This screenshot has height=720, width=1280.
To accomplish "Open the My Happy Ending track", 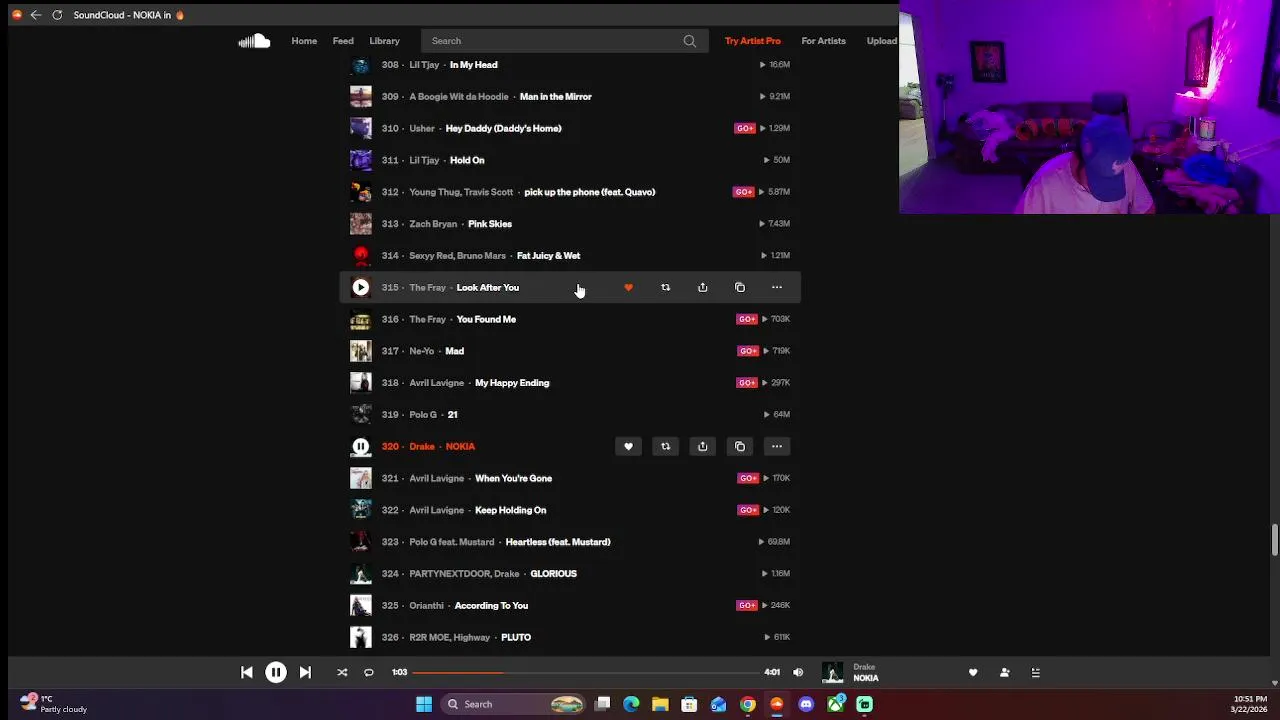I will point(512,383).
